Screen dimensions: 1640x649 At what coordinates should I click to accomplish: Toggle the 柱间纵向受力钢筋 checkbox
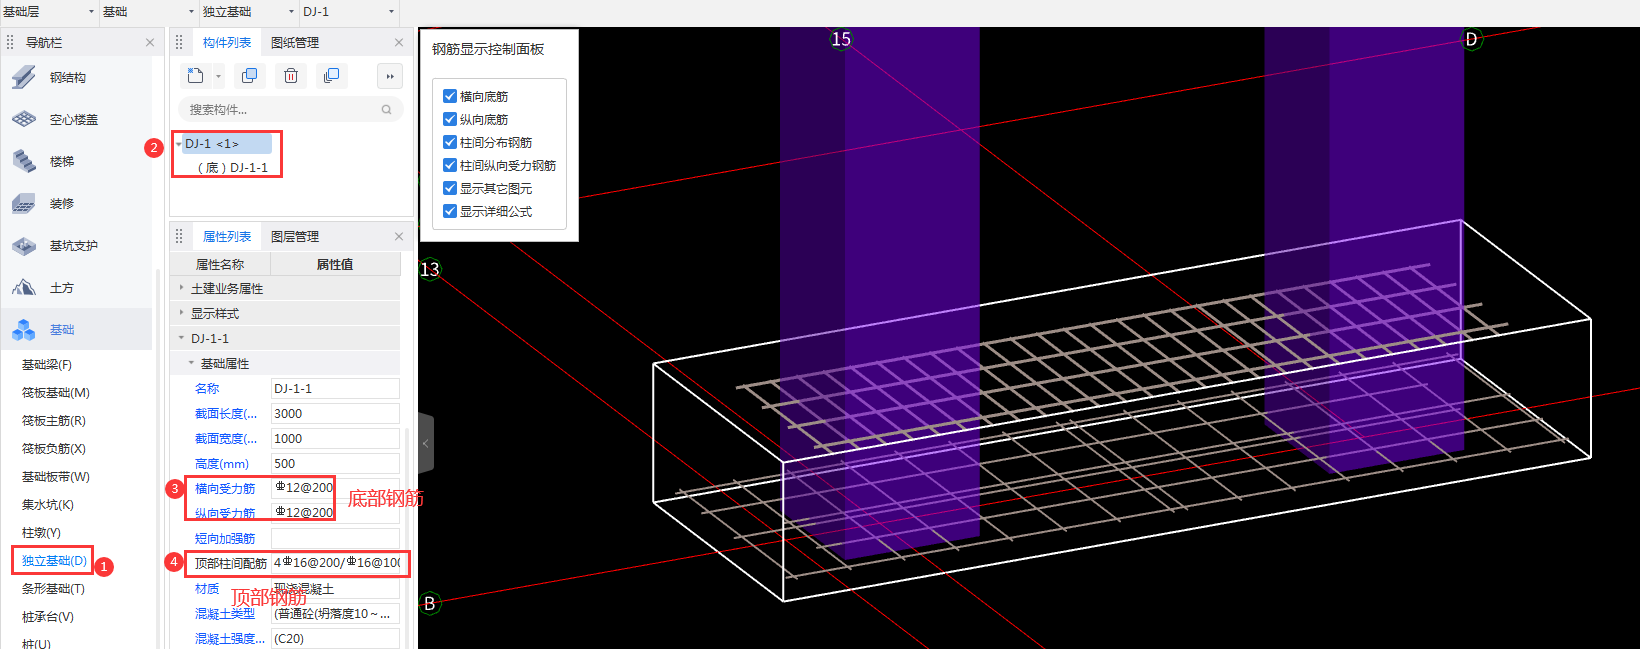coord(450,165)
